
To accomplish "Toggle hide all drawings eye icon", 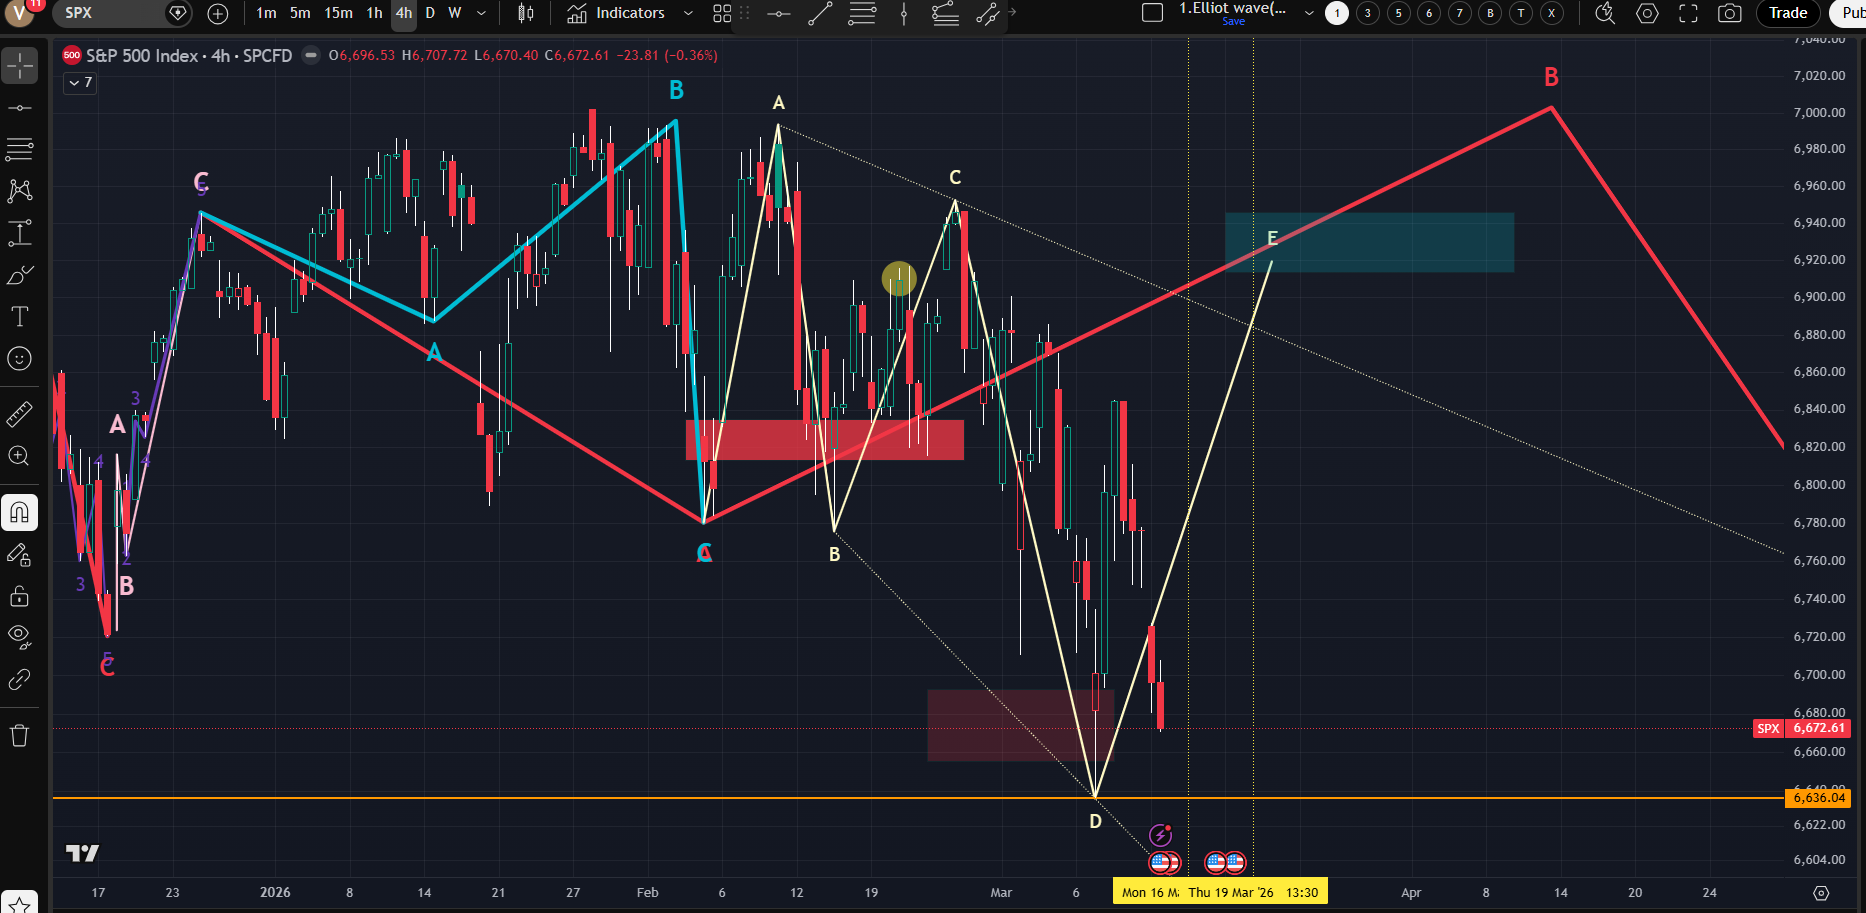I will point(19,636).
